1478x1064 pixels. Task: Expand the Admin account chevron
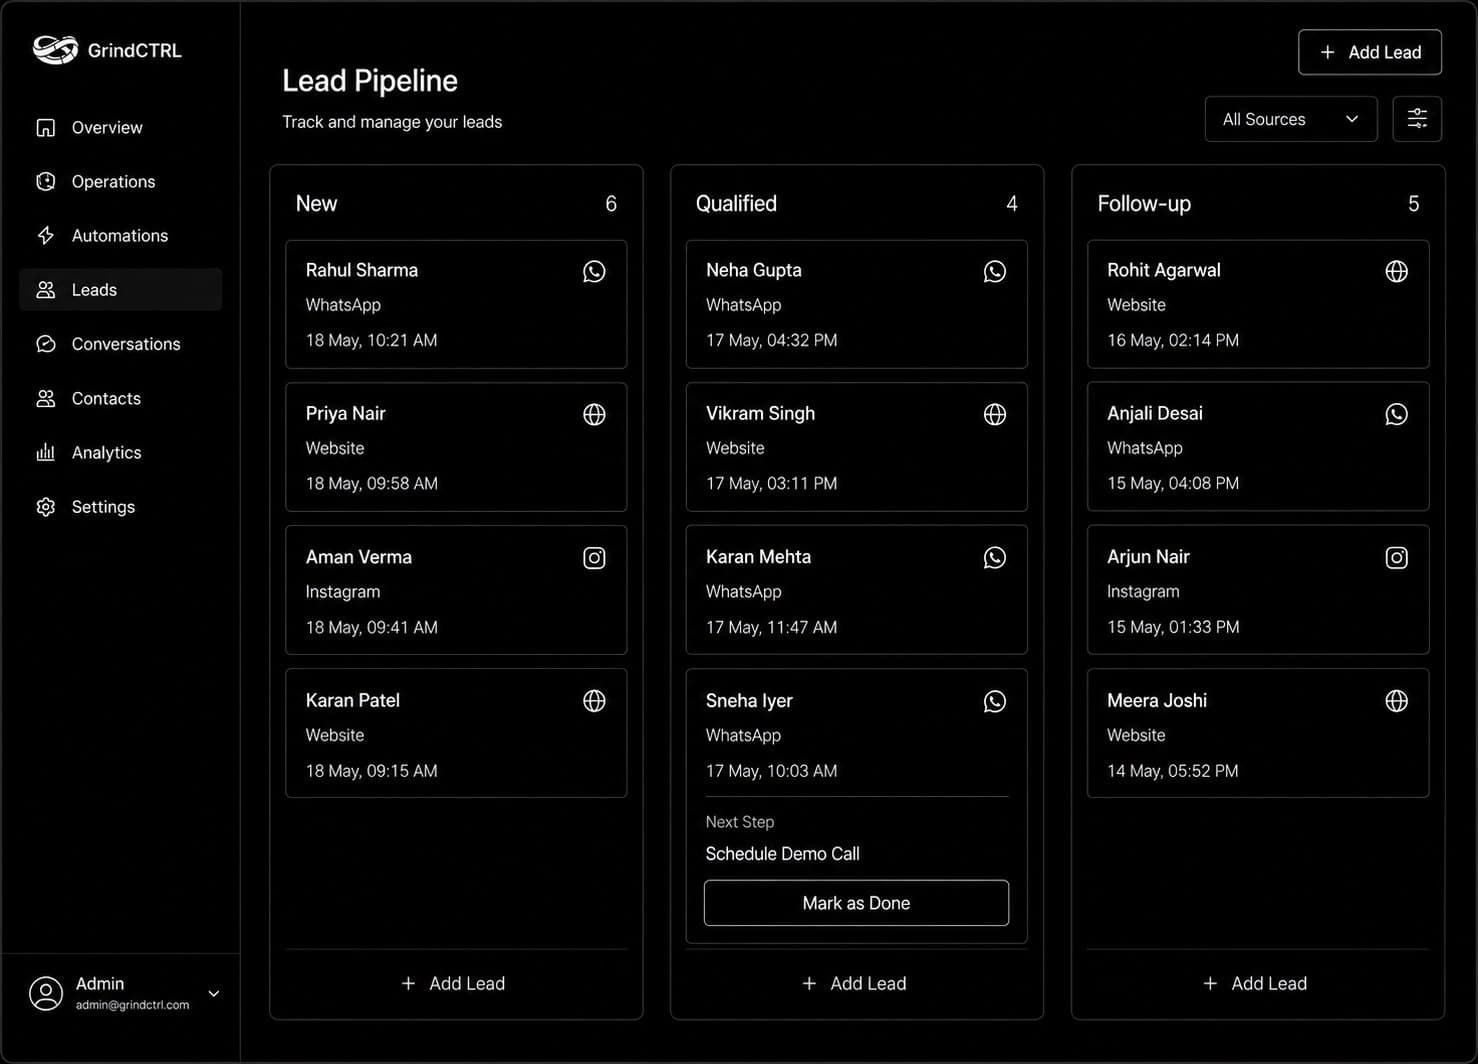coord(214,993)
